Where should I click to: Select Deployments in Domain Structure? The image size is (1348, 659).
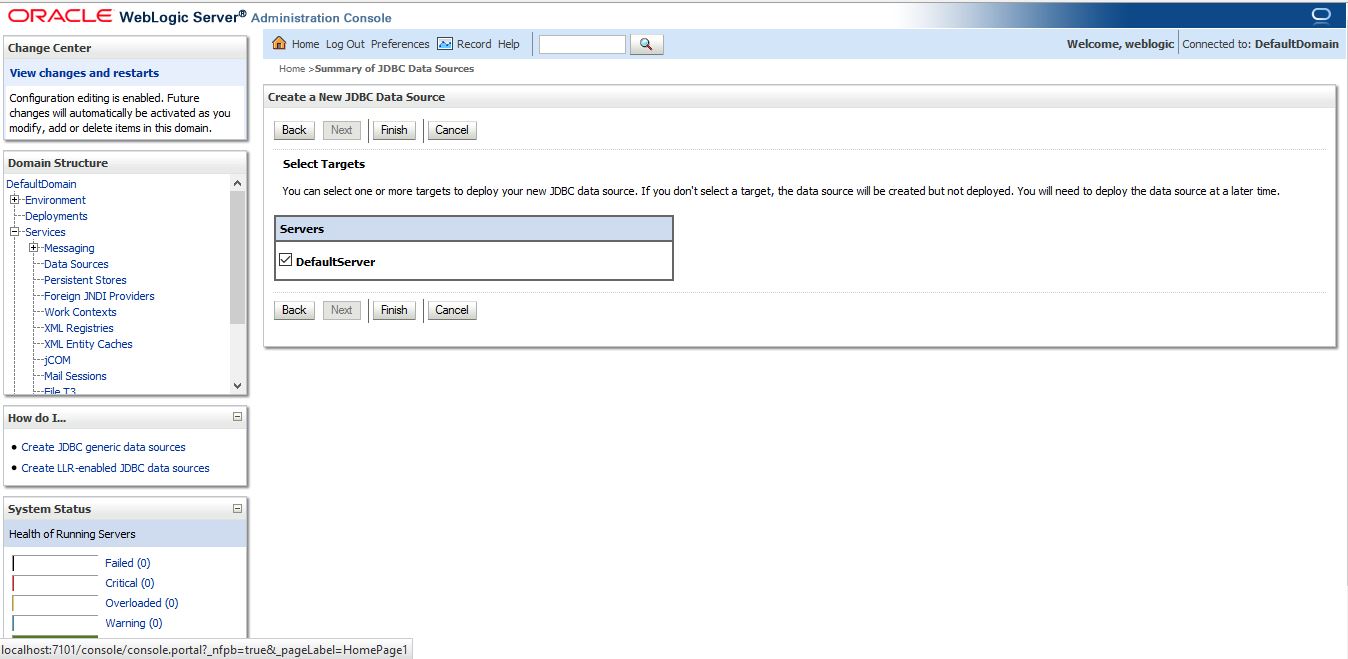(x=56, y=216)
